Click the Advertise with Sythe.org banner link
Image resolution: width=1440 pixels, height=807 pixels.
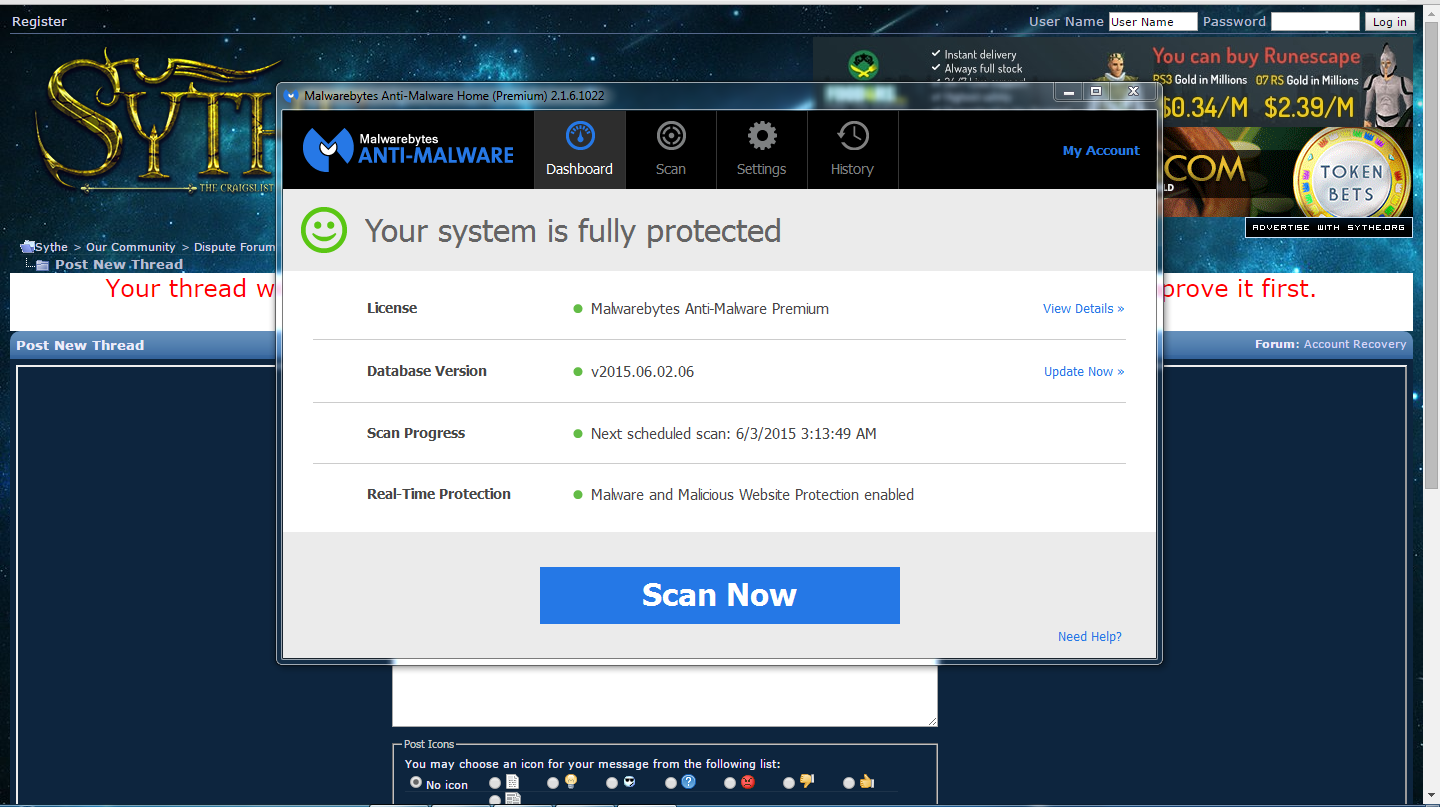[1329, 228]
